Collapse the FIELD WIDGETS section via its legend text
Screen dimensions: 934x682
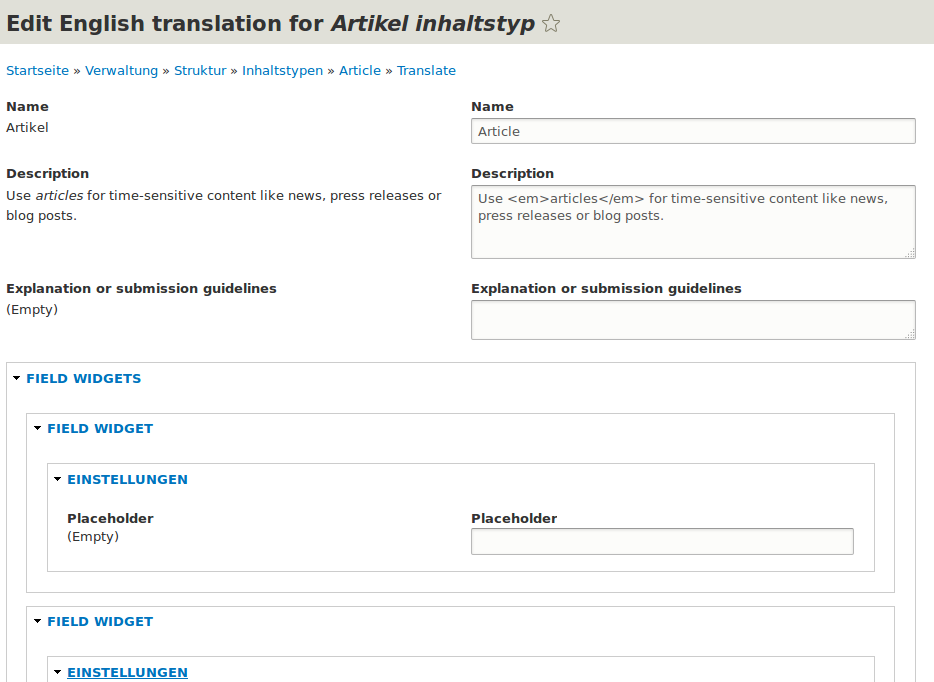[x=83, y=379]
